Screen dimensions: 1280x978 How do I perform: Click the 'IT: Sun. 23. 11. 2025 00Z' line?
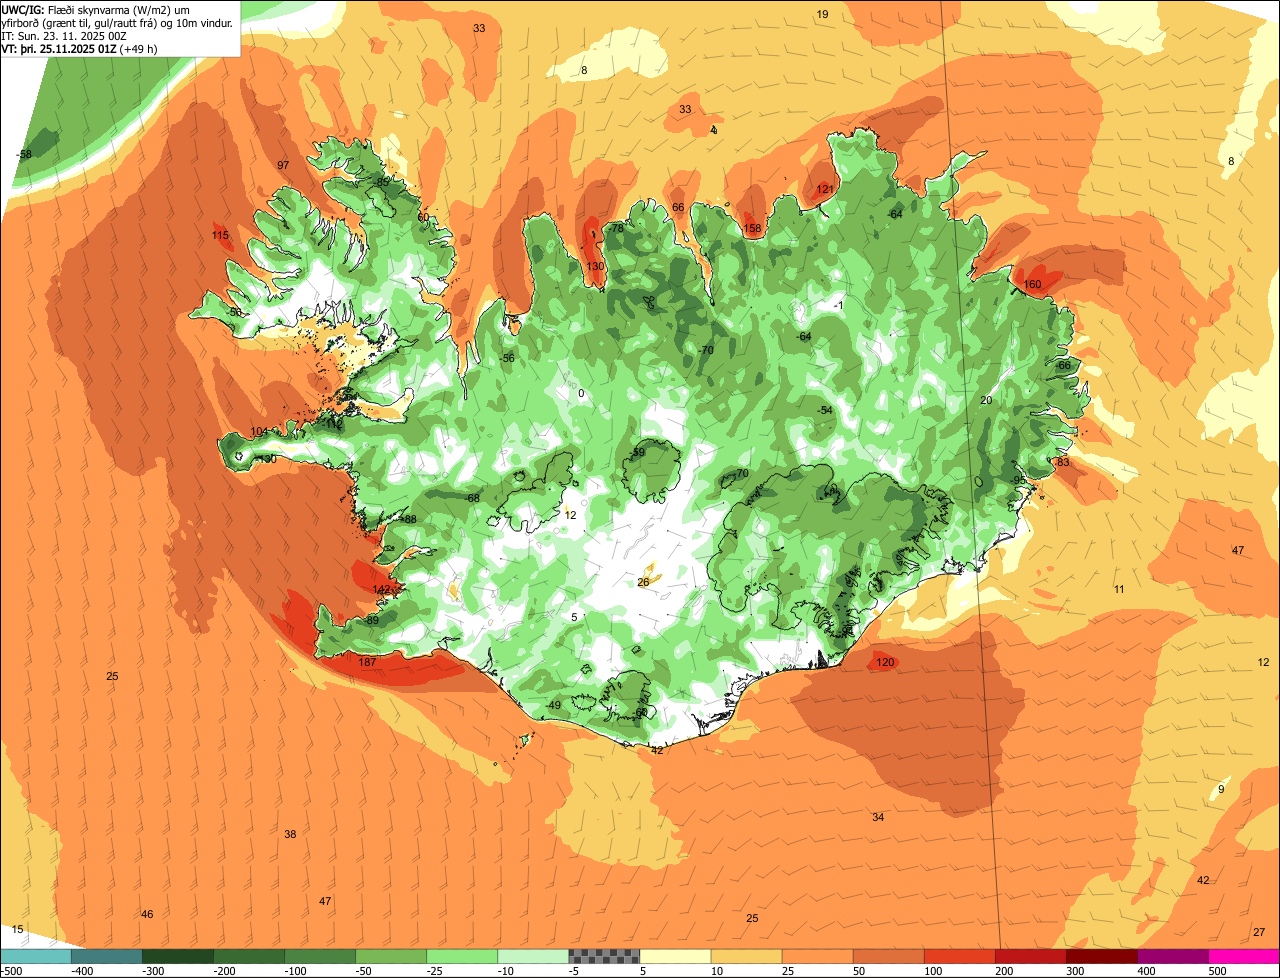click(x=64, y=35)
